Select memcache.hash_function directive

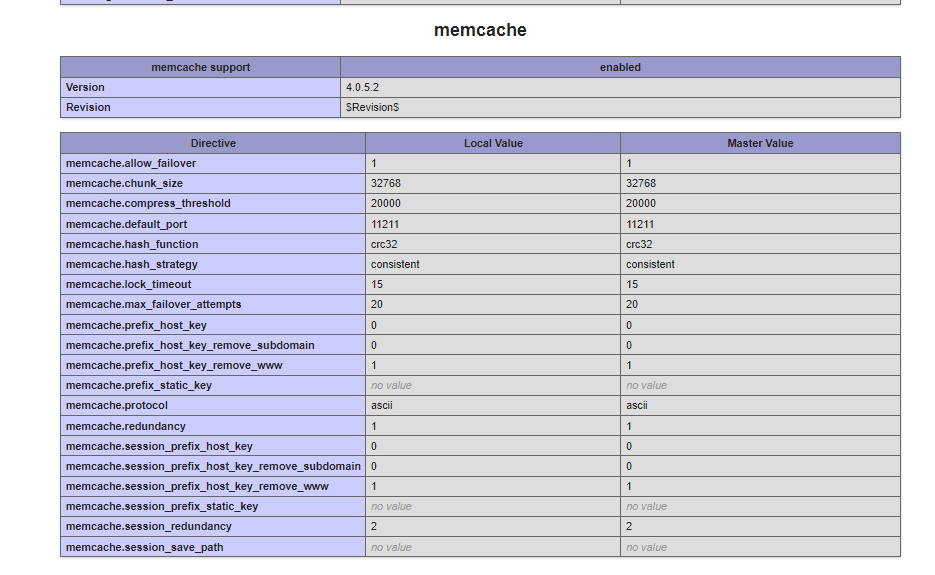pos(132,245)
